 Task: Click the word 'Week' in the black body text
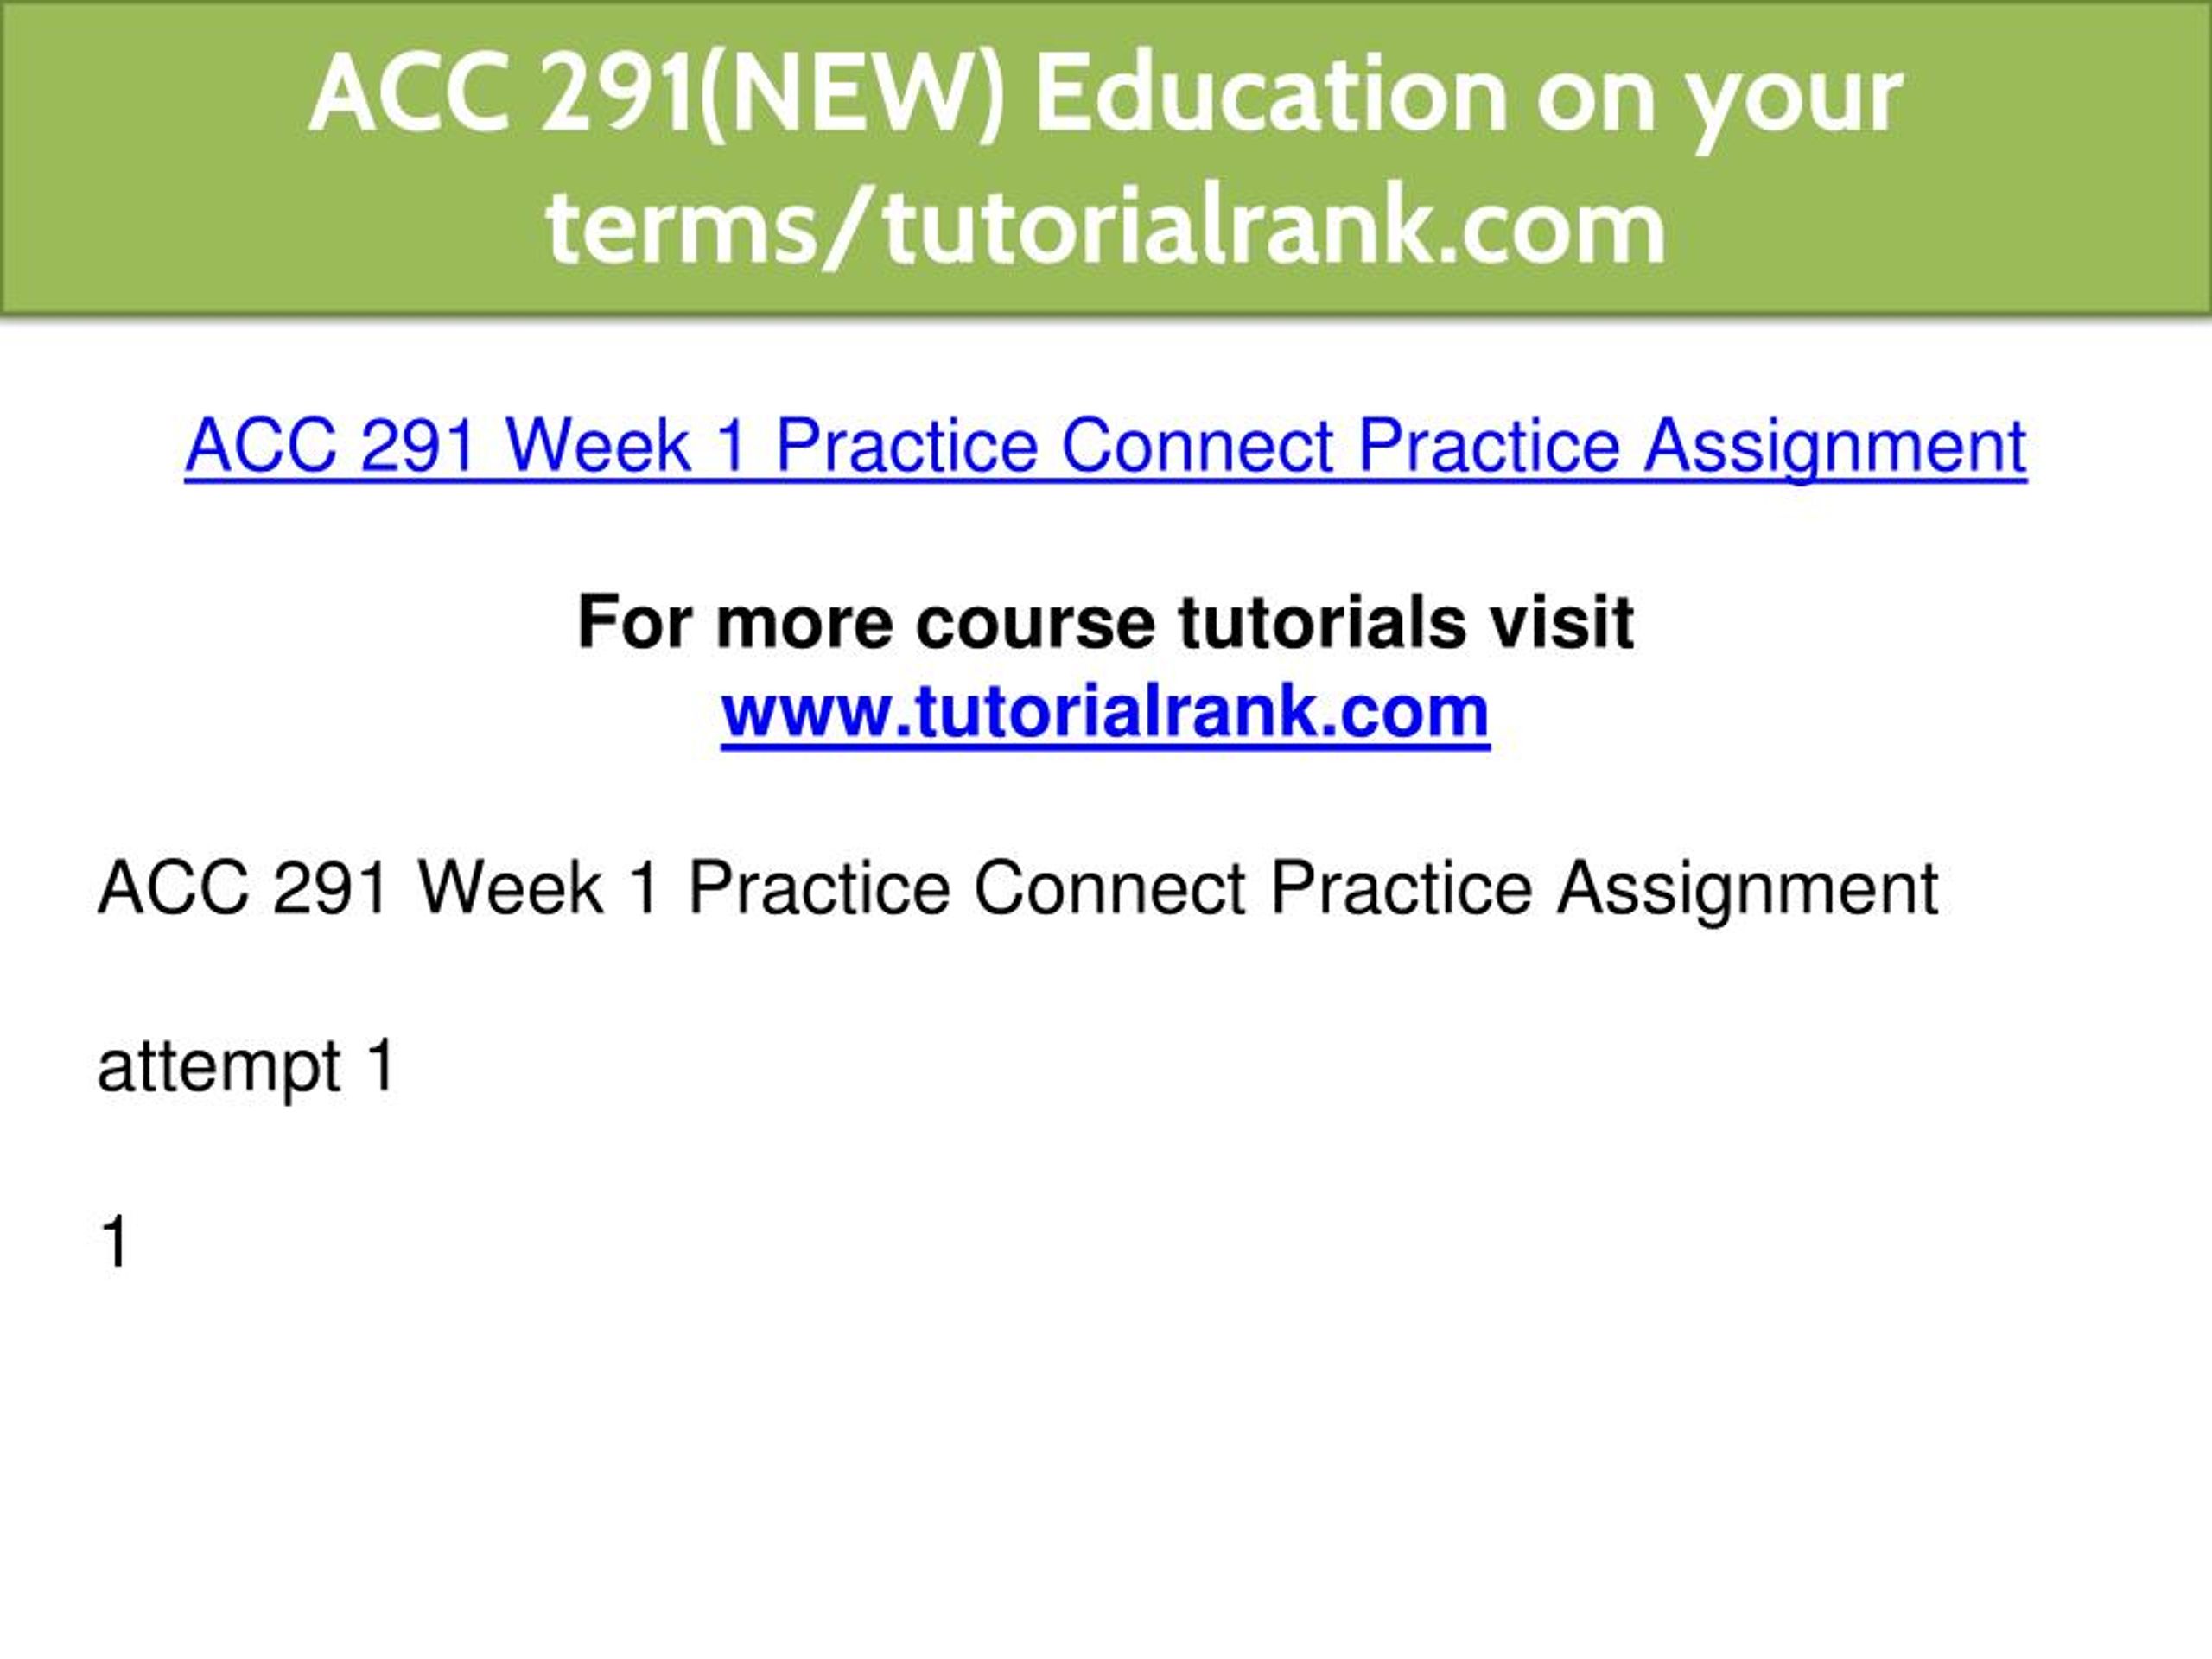(x=510, y=887)
